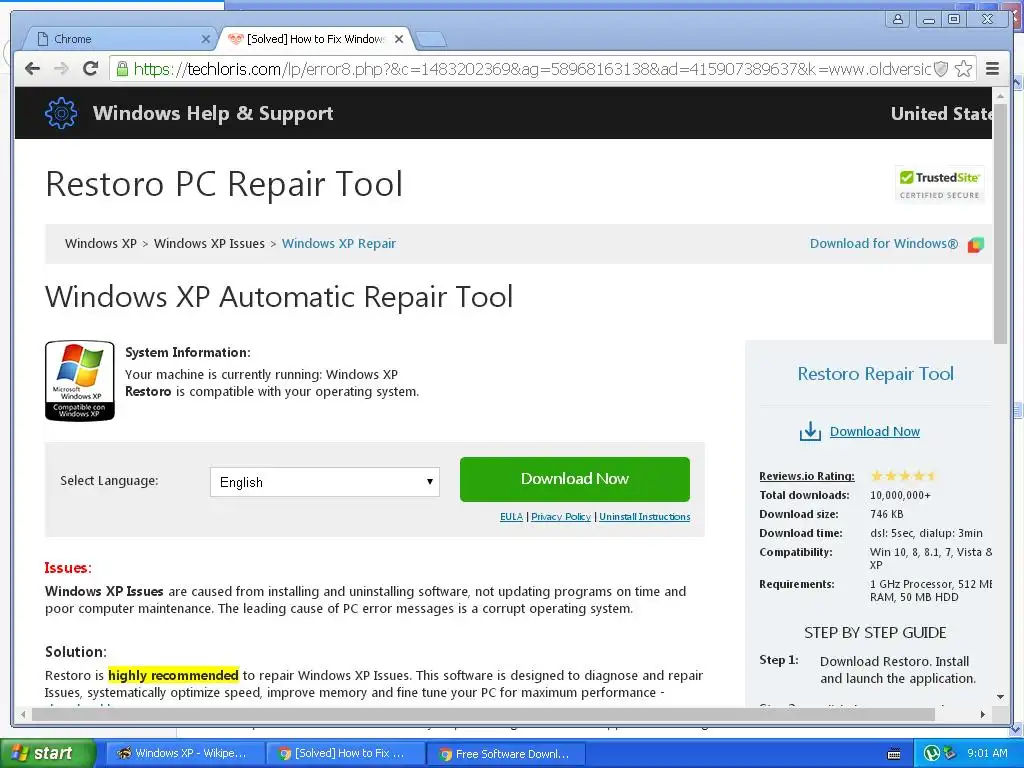1024x768 pixels.
Task: Click the second tray icon beside uTorrent
Action: (950, 754)
